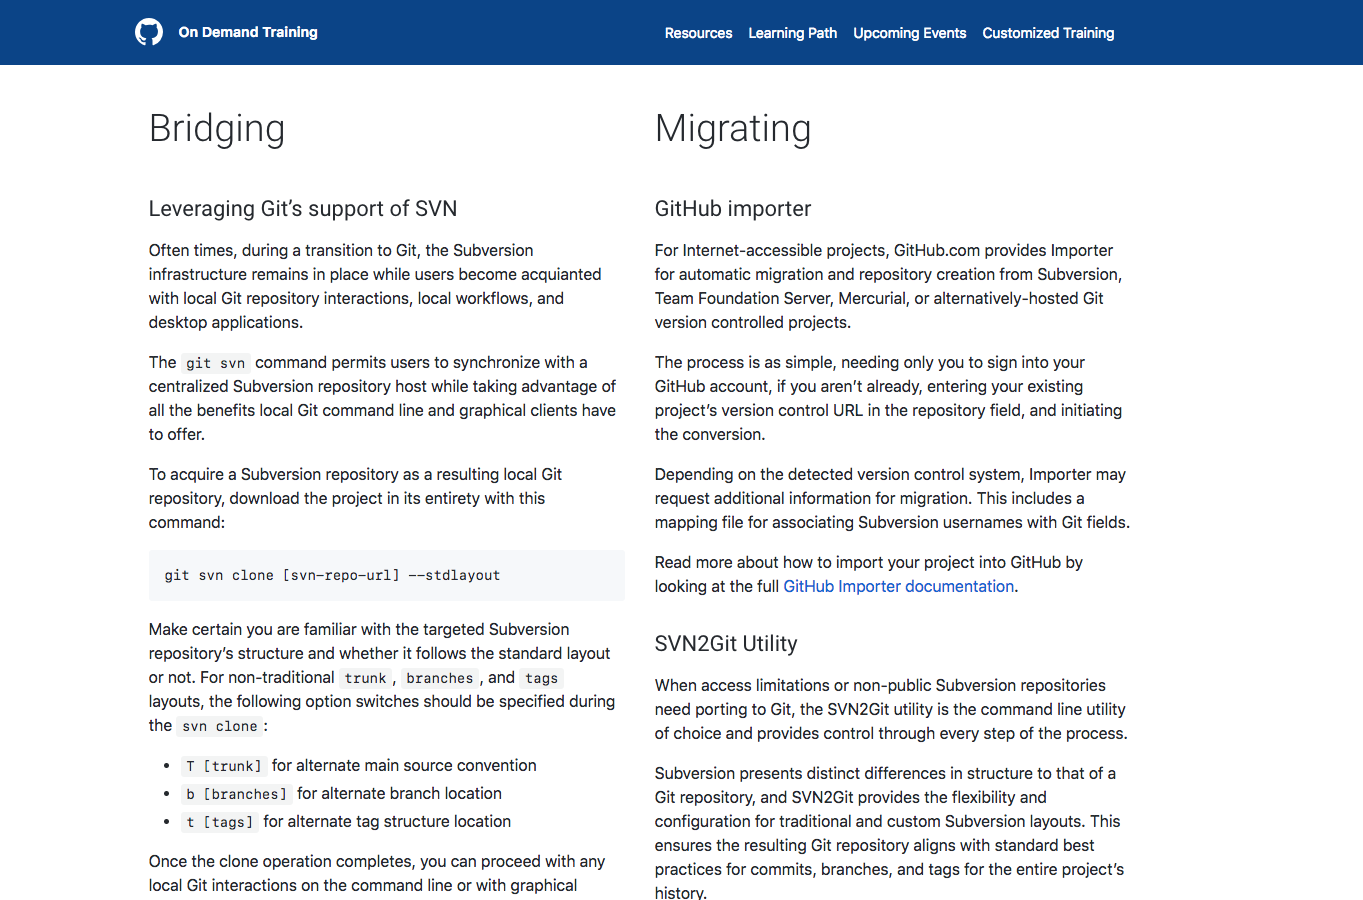Go to Upcoming Events in the navbar
Image resolution: width=1363 pixels, height=900 pixels.
(909, 33)
